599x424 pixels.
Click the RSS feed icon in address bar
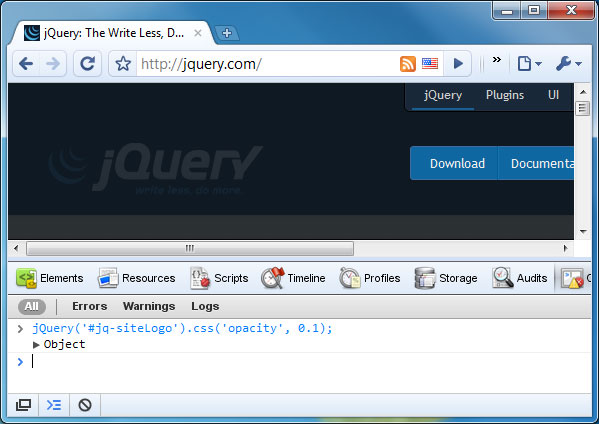(408, 63)
